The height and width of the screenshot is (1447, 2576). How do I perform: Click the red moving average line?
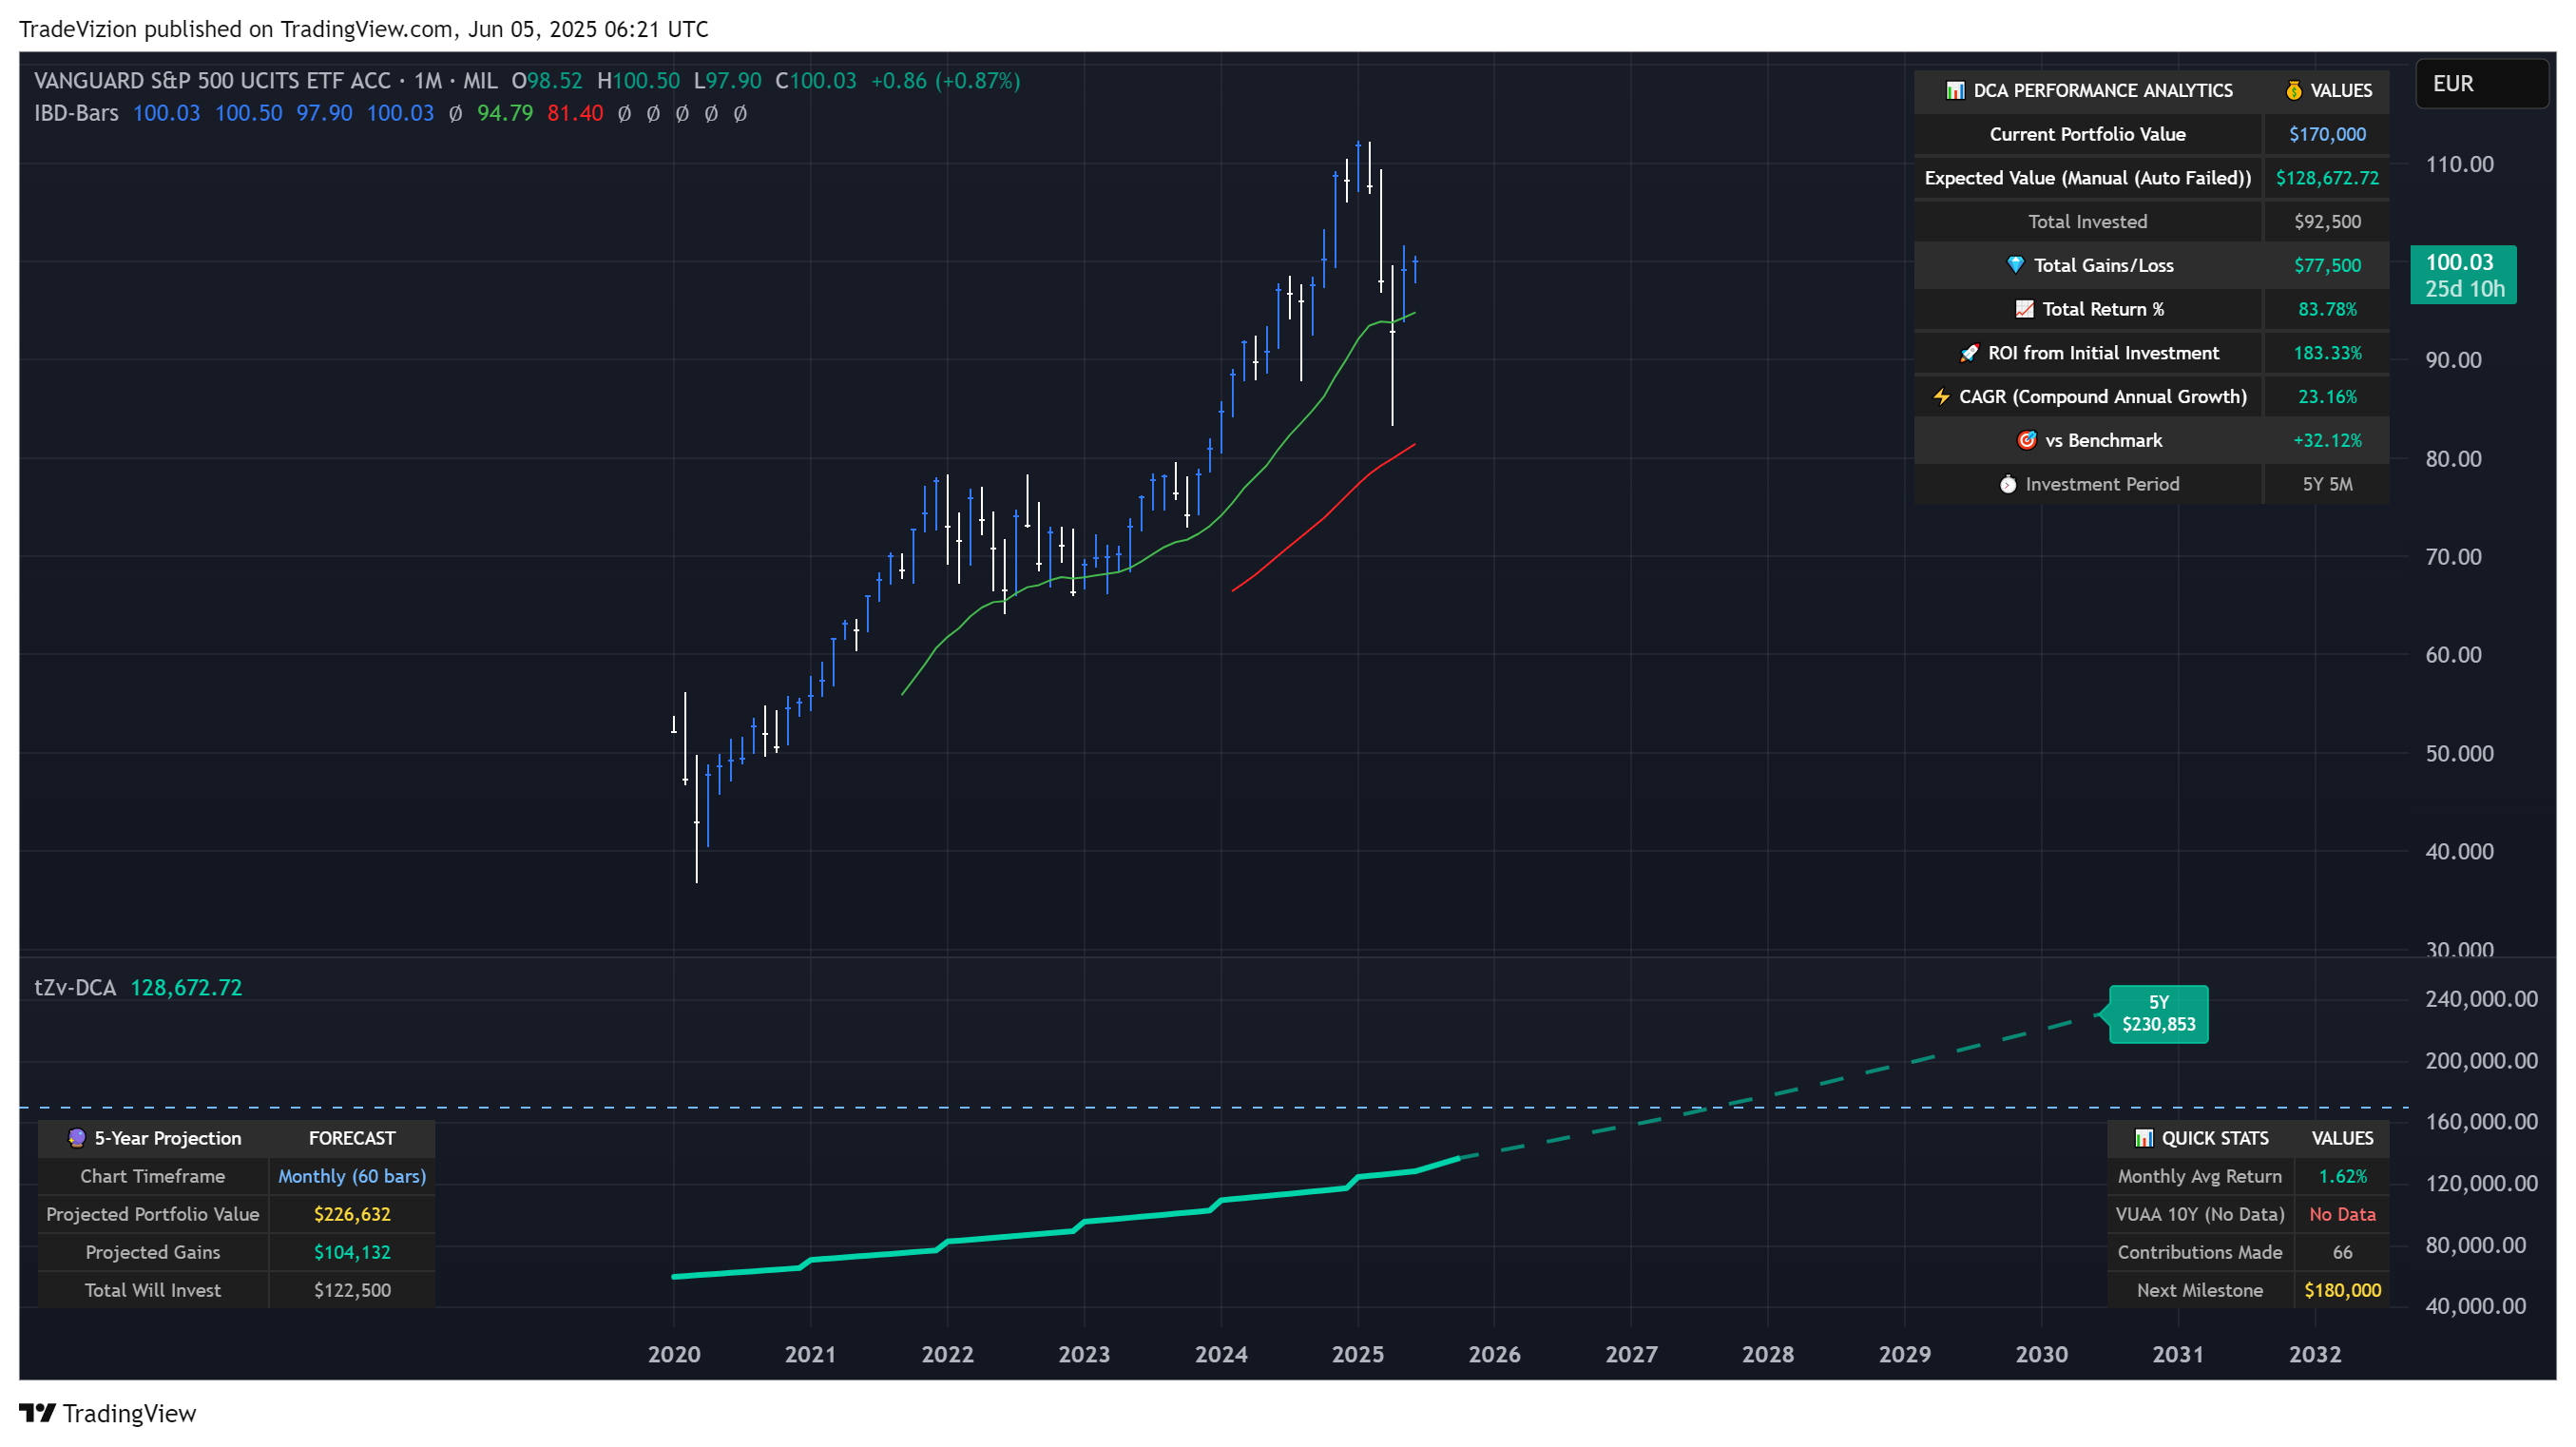coord(1325,516)
